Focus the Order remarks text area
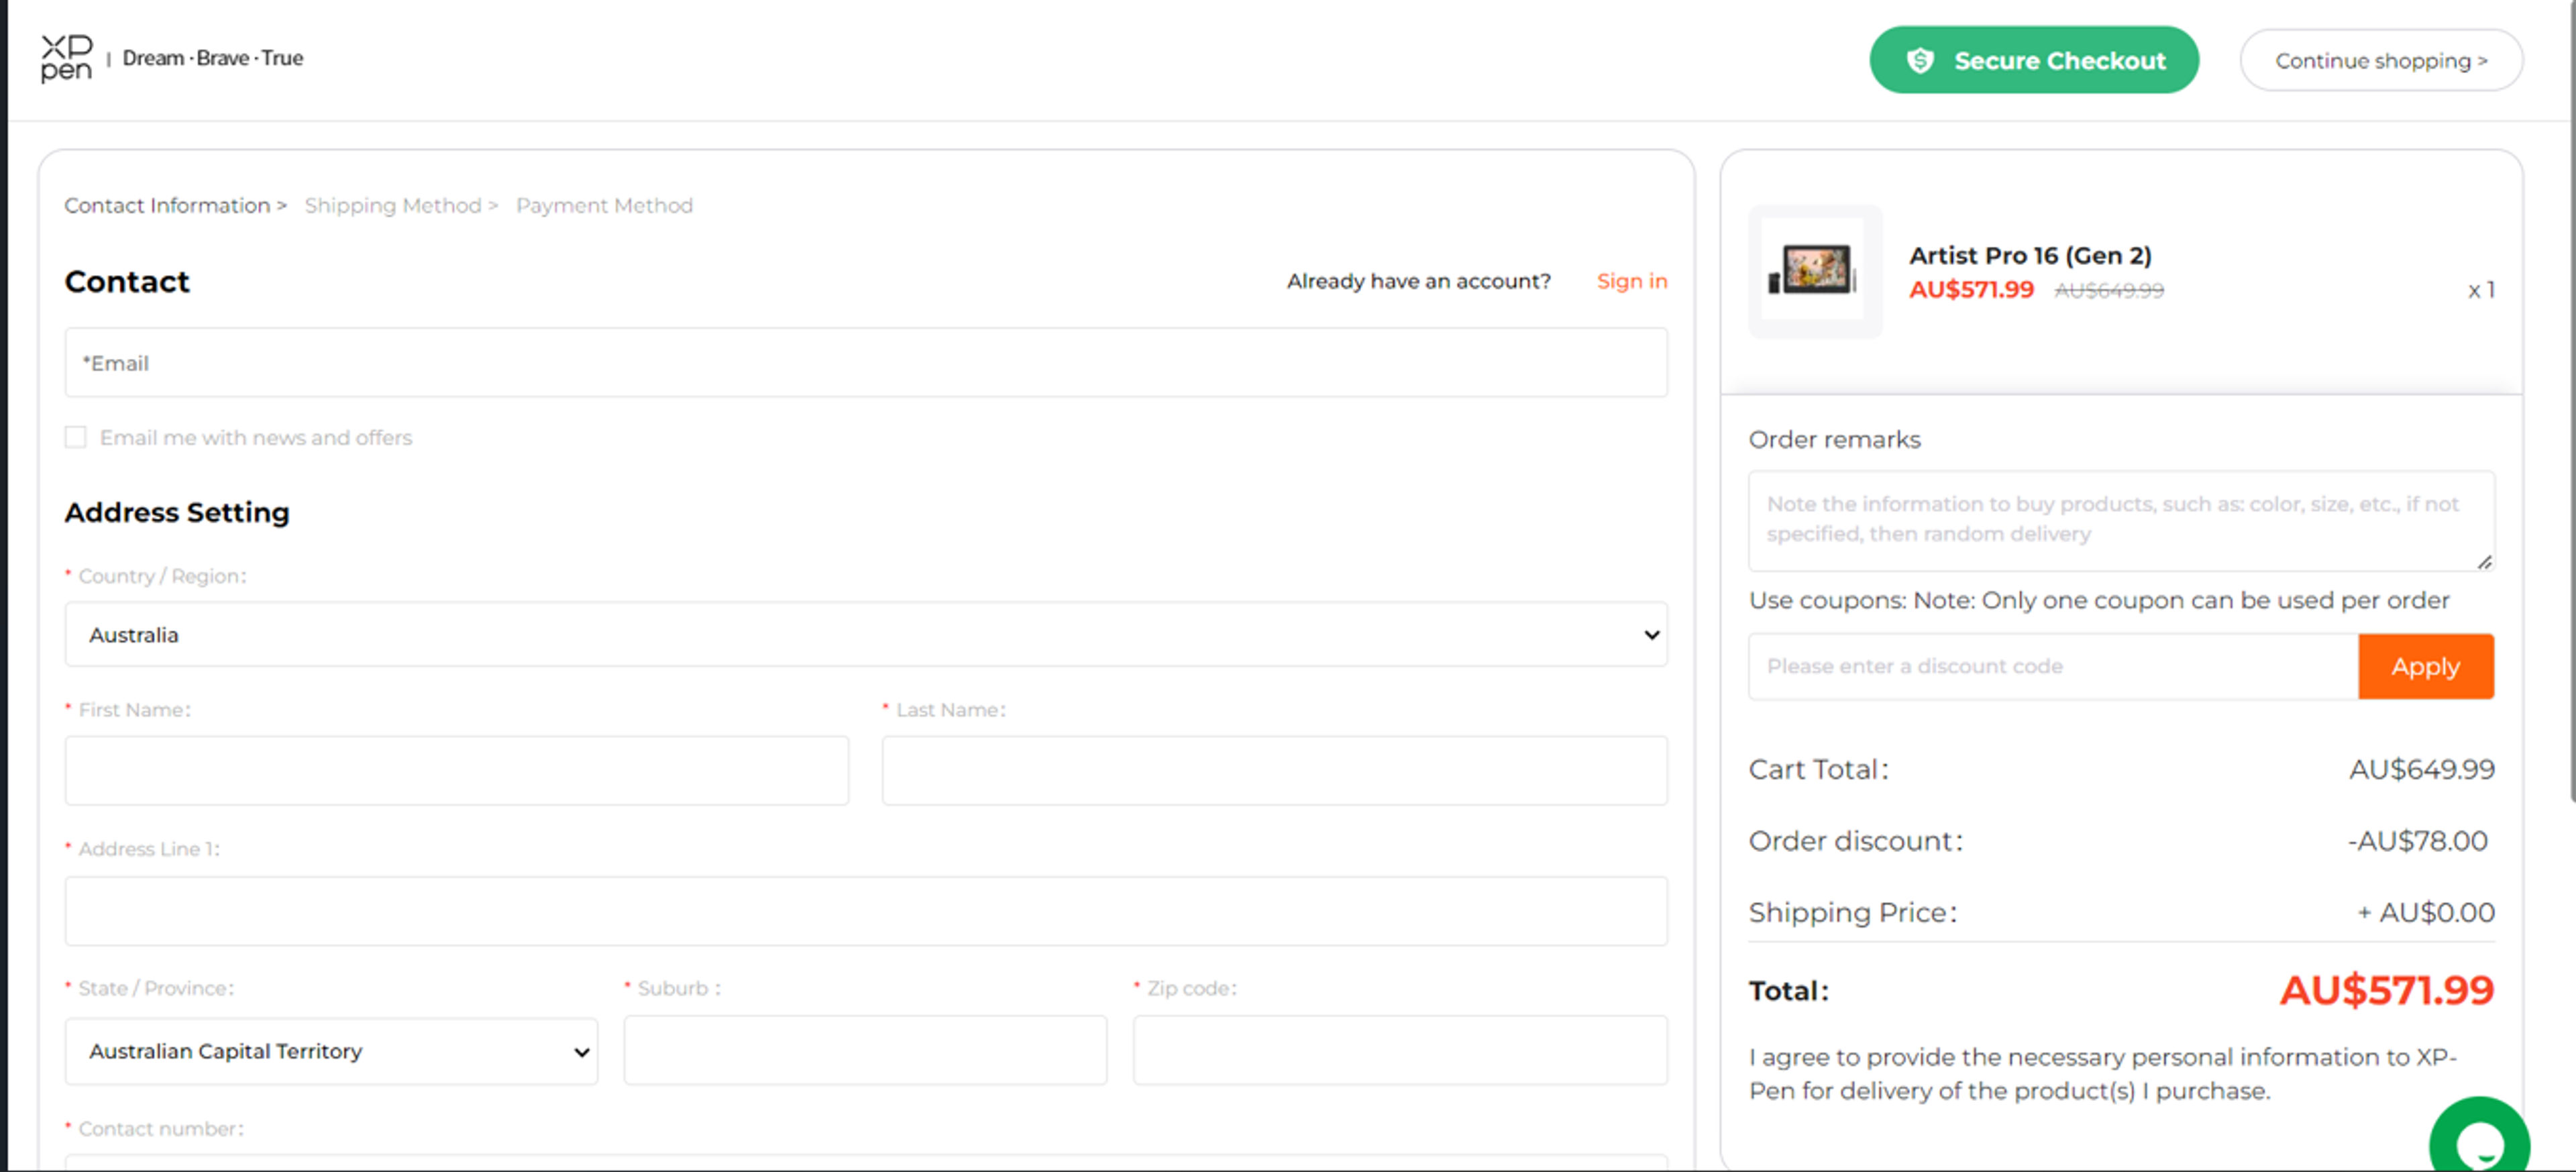 tap(2121, 521)
